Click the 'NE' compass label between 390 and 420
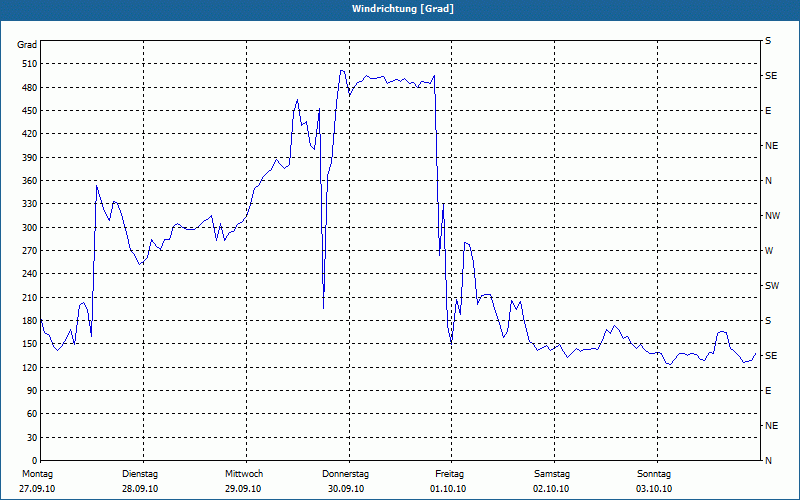The image size is (800, 500). click(x=771, y=146)
